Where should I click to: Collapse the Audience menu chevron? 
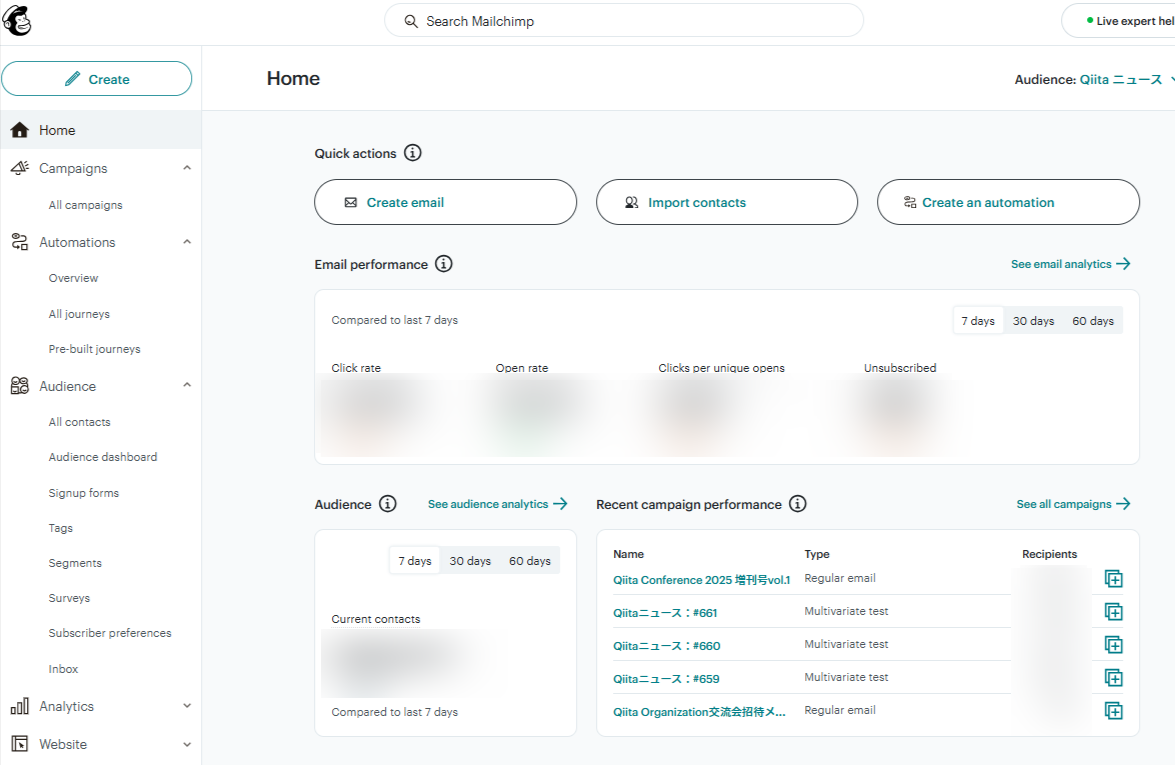click(187, 385)
